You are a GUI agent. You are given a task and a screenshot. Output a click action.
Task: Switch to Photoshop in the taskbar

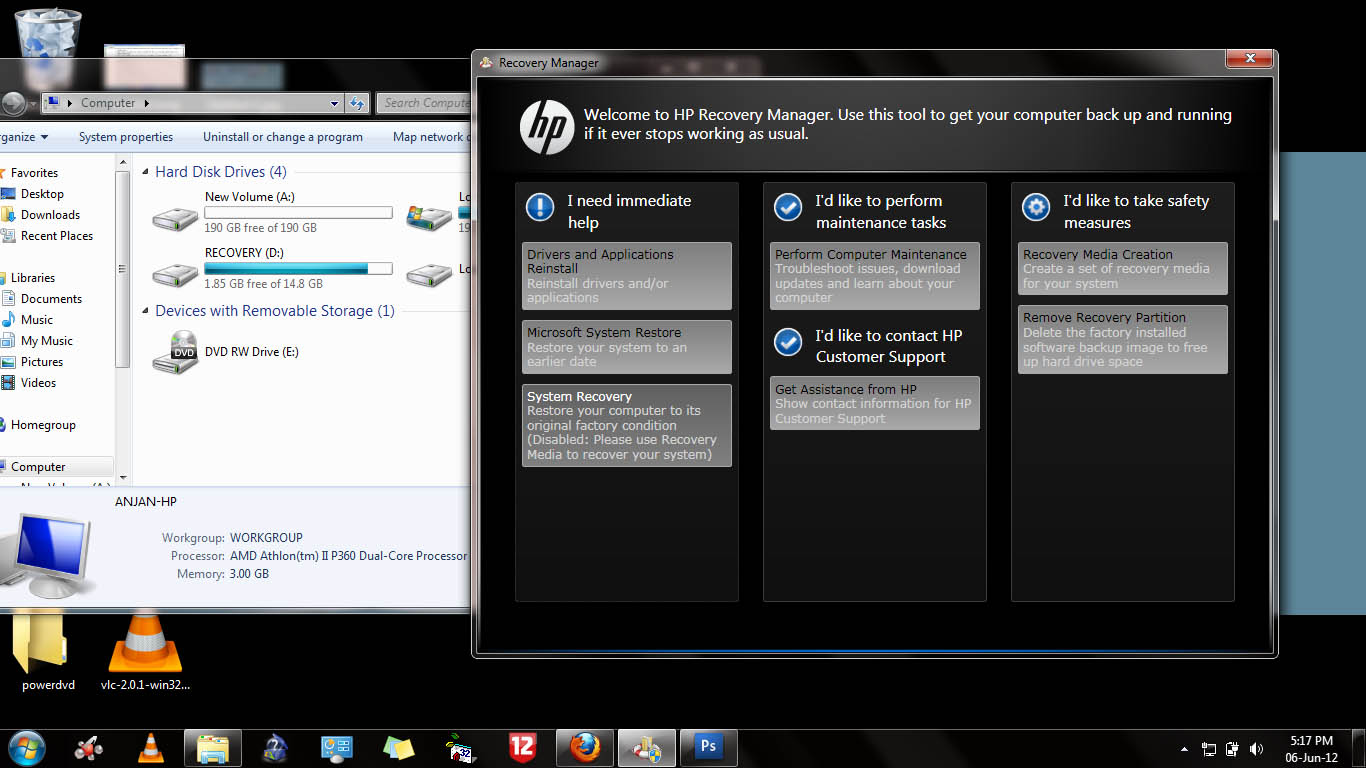(x=708, y=747)
